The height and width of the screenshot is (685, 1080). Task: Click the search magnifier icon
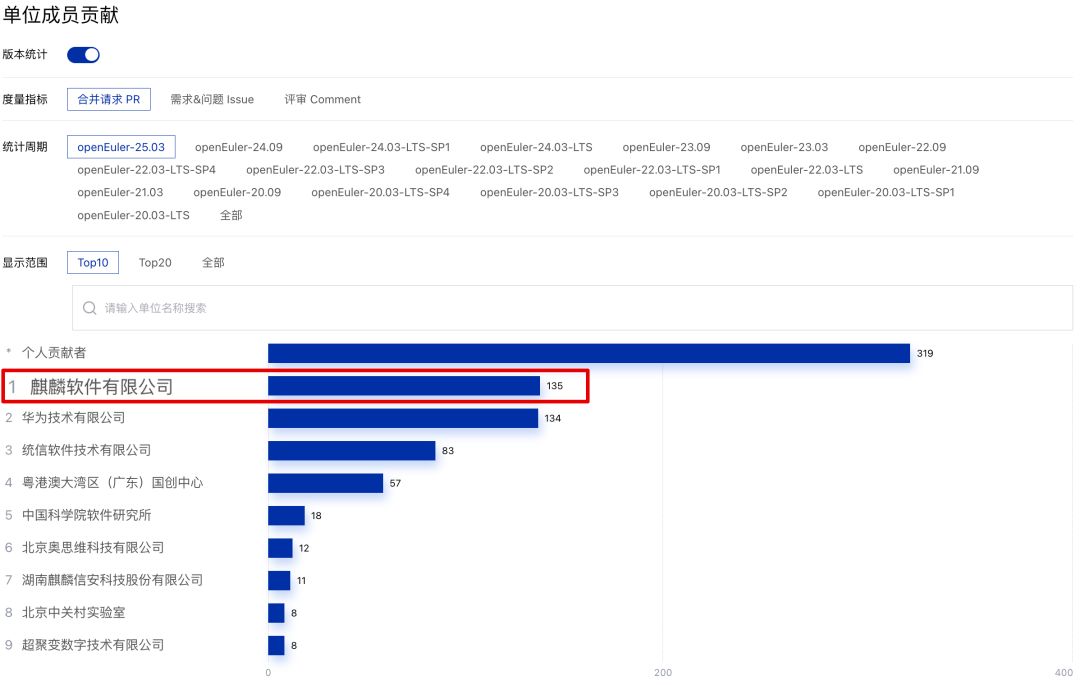click(x=90, y=308)
